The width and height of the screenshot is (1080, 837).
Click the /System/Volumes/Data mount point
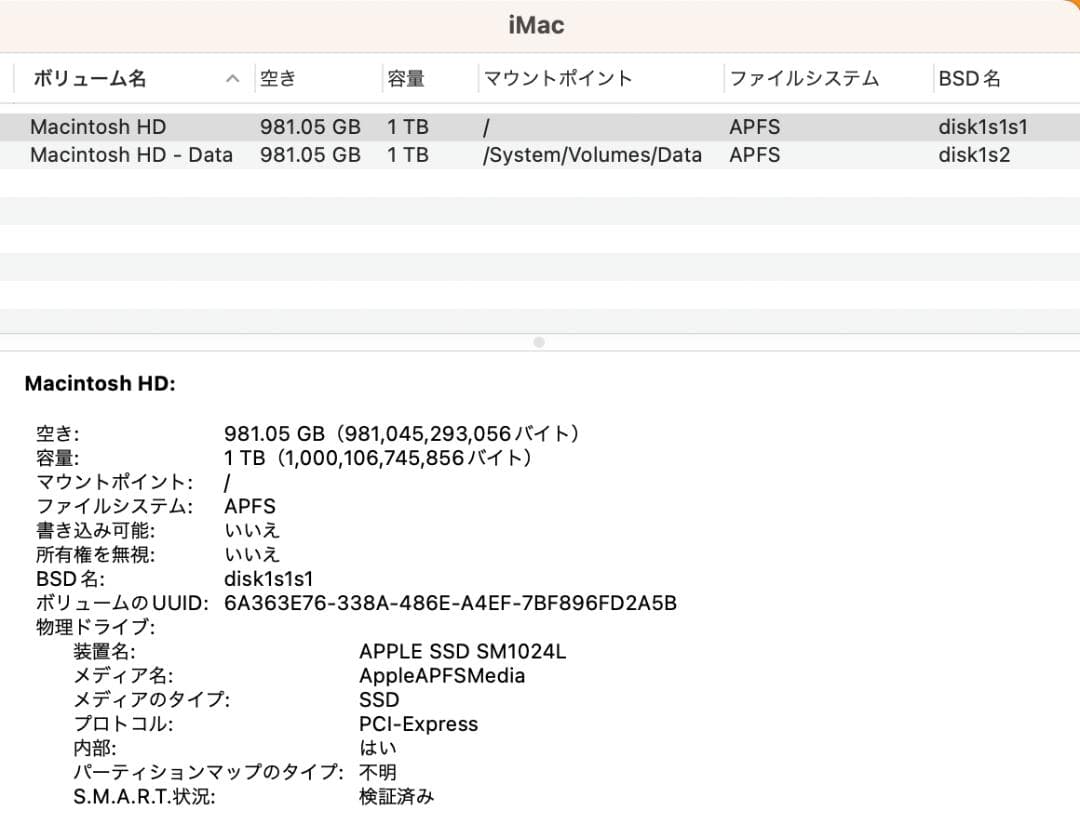[593, 155]
